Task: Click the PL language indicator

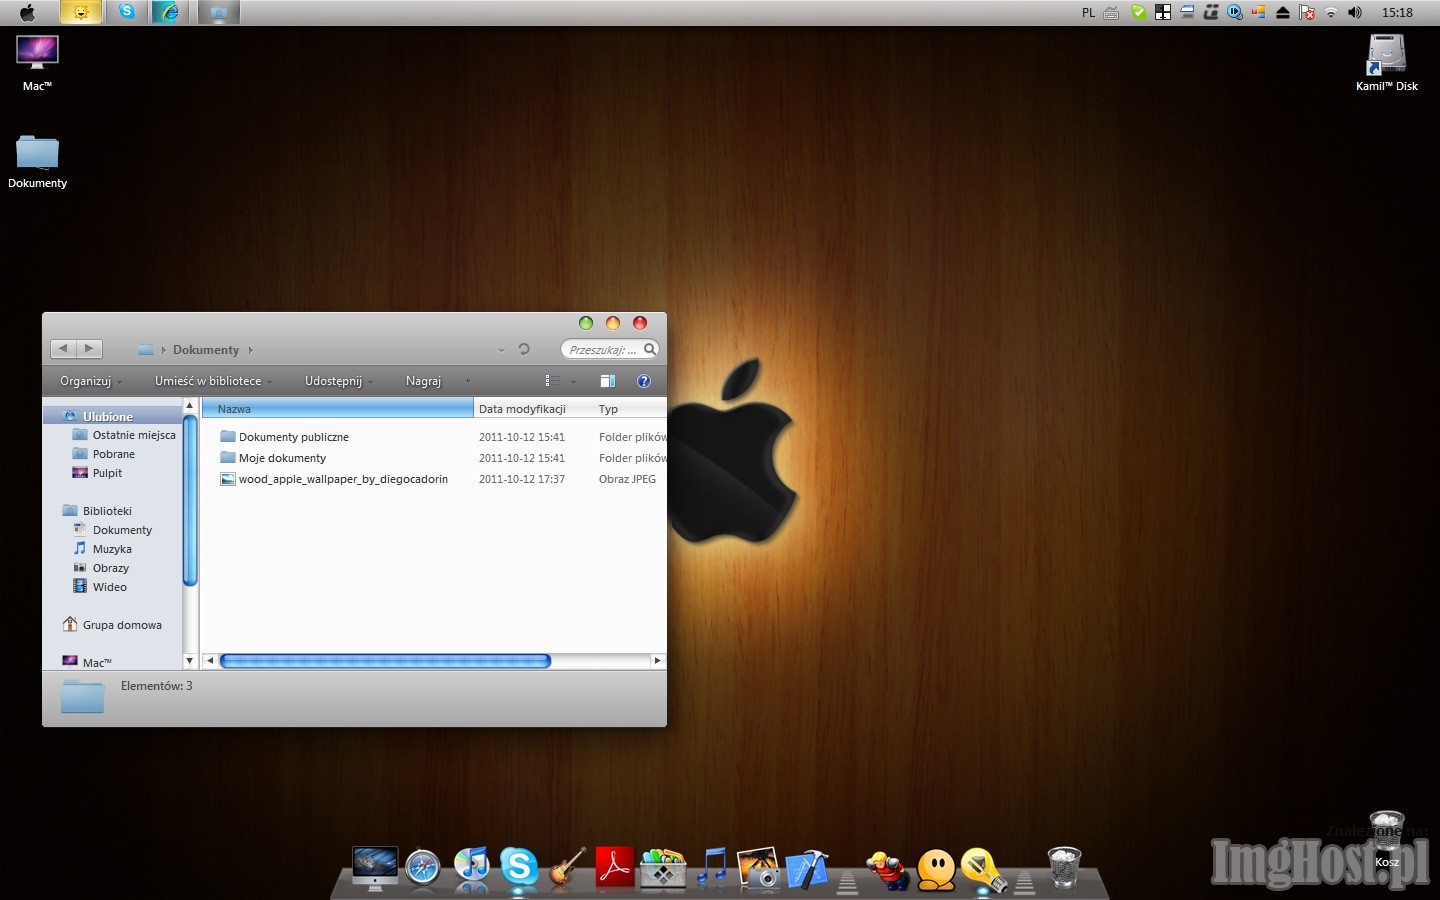Action: pyautogui.click(x=1088, y=13)
